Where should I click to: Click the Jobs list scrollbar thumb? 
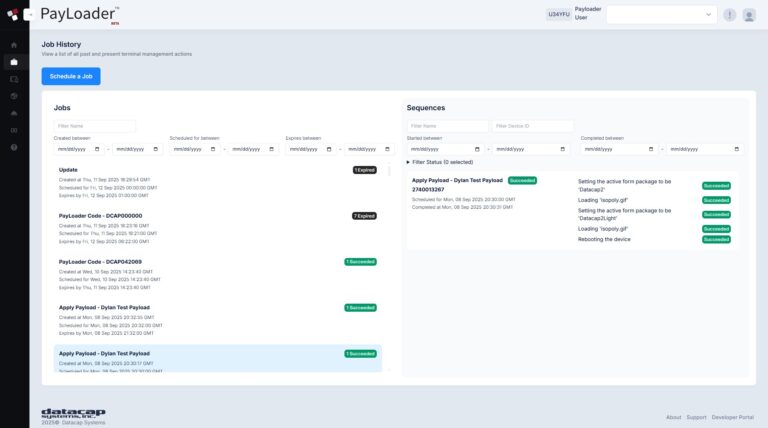[x=390, y=170]
